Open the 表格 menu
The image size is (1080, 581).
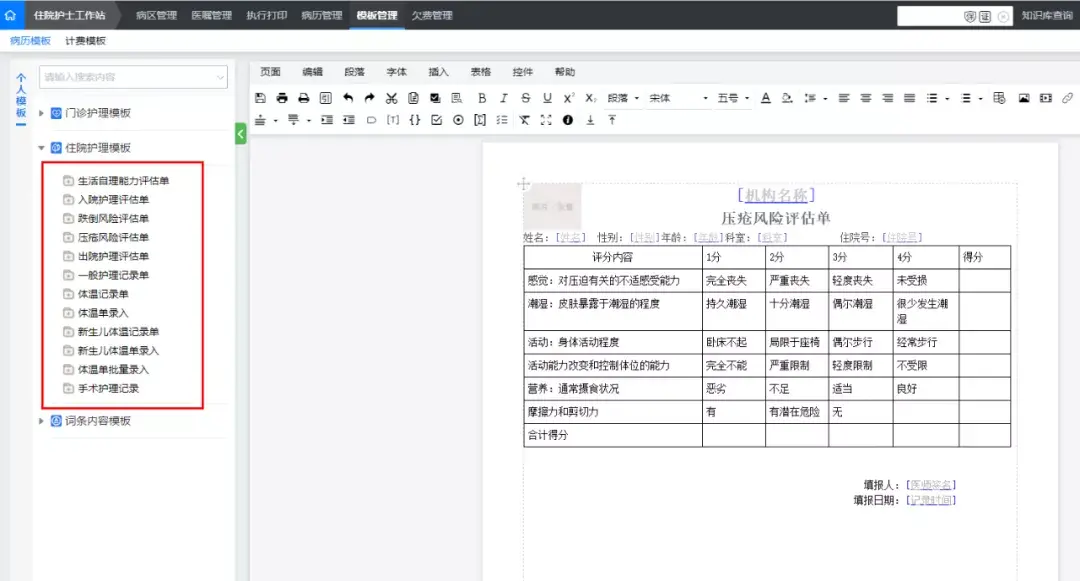(480, 72)
